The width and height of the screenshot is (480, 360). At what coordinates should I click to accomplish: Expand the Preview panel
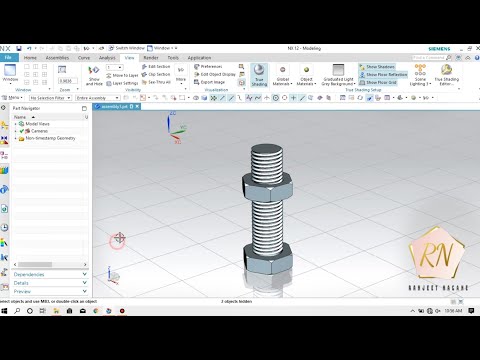[x=50, y=291]
